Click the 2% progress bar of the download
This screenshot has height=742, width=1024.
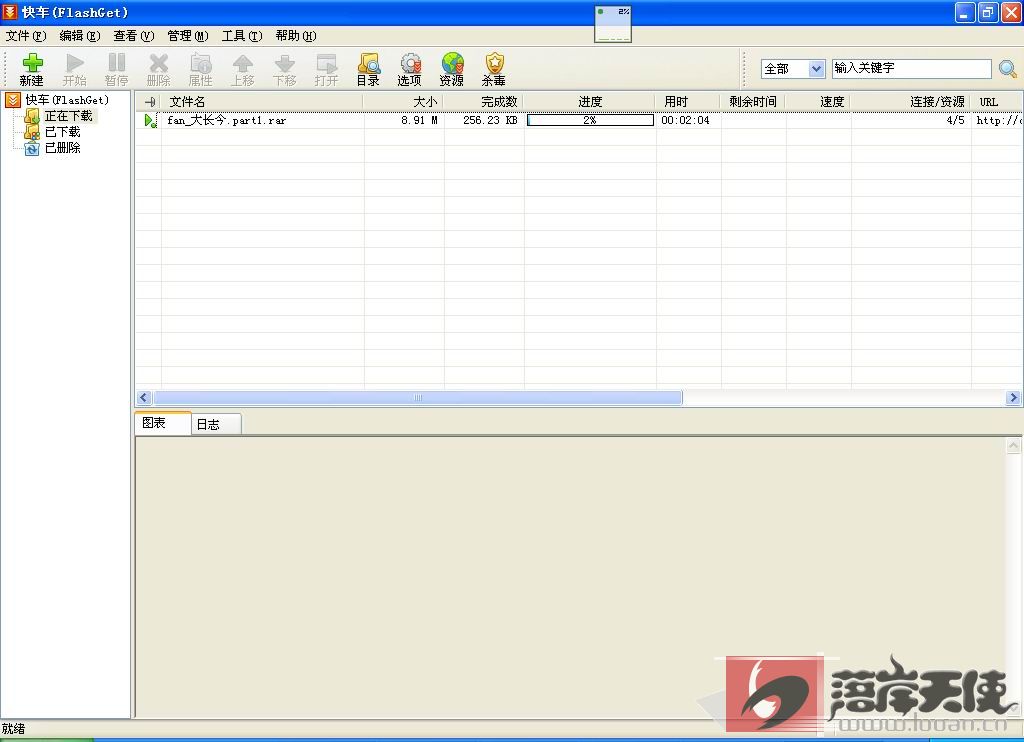coord(590,120)
